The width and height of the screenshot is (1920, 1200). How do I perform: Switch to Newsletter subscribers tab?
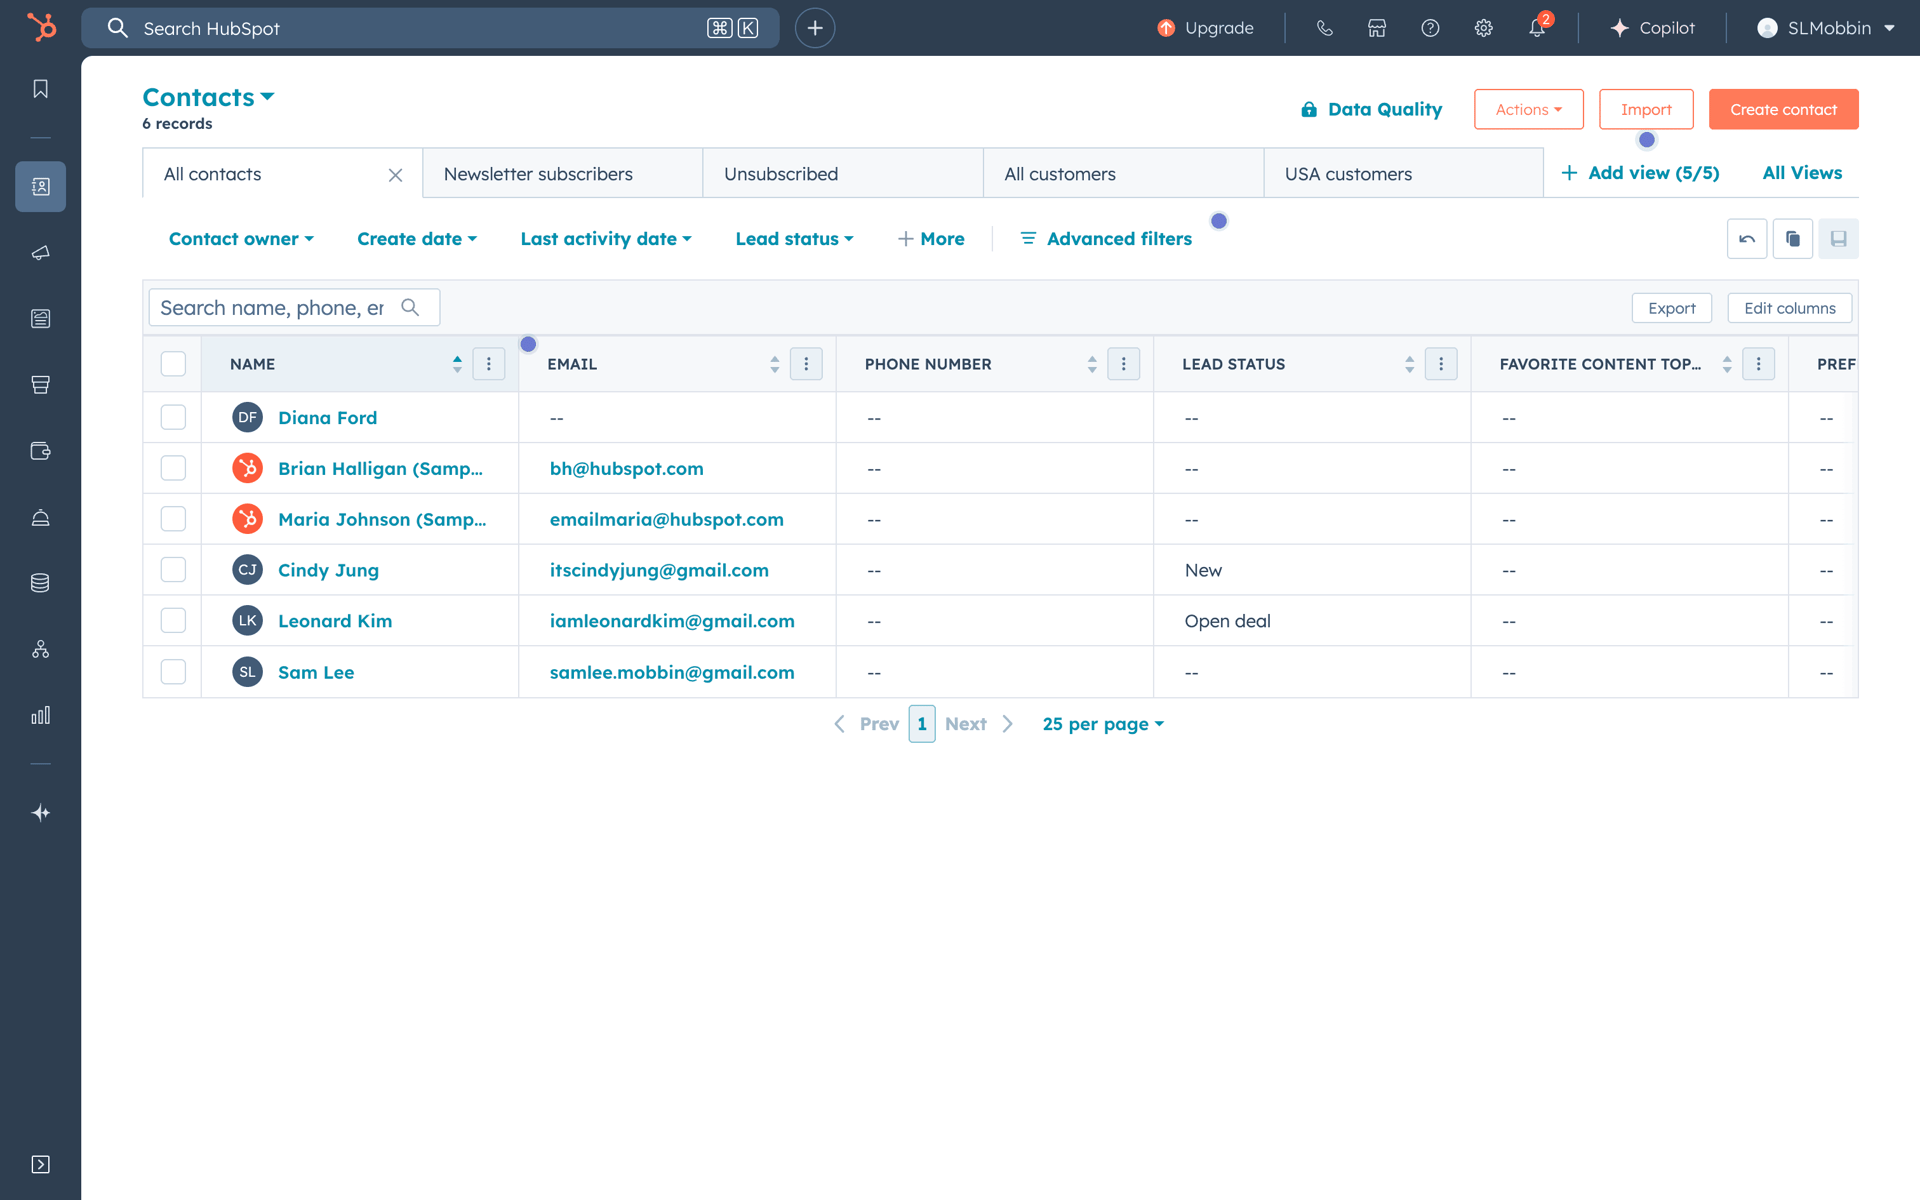(563, 174)
